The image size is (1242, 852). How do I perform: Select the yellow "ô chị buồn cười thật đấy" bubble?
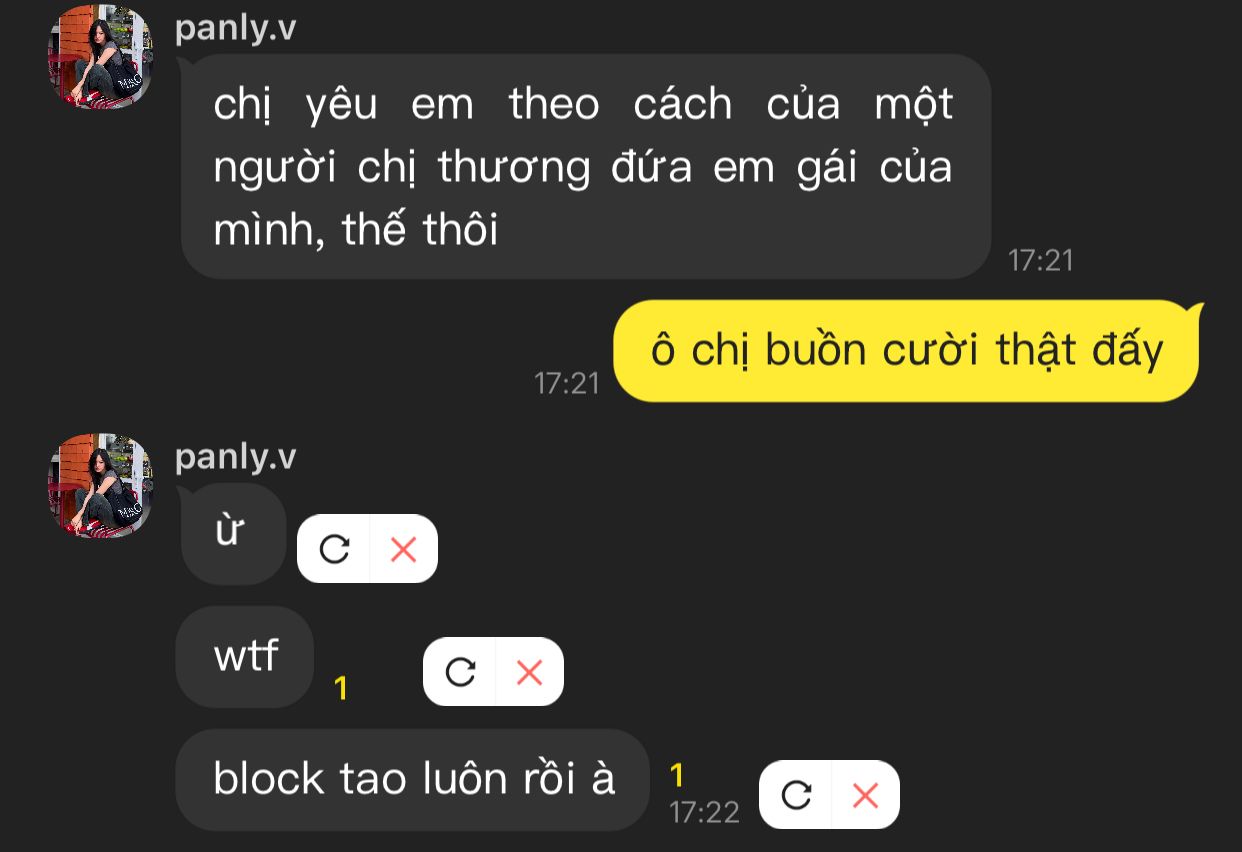(907, 351)
